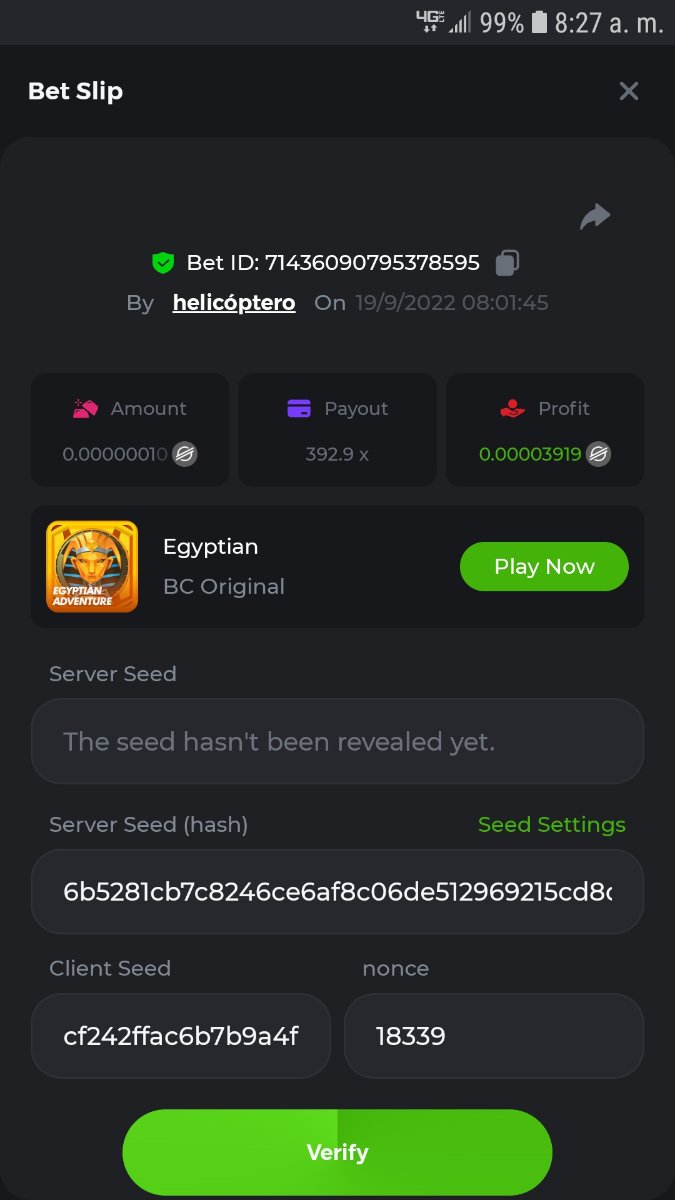675x1200 pixels.
Task: Tap the purple Payout card icon
Action: (x=299, y=408)
